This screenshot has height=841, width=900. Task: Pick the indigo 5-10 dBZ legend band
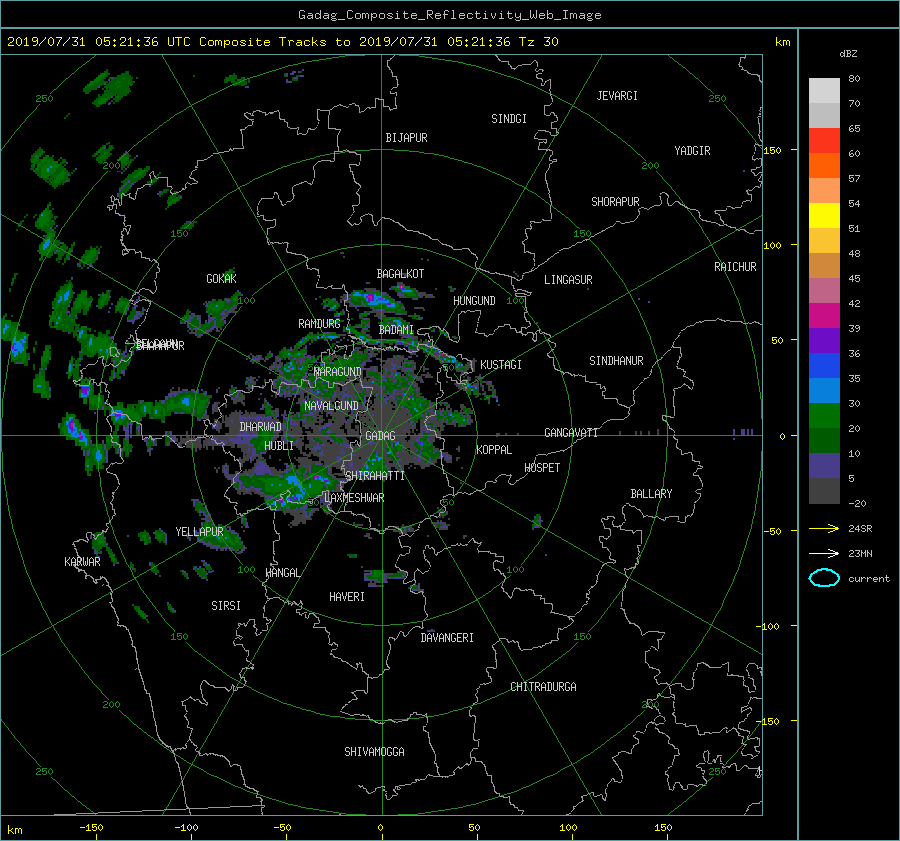[x=824, y=466]
